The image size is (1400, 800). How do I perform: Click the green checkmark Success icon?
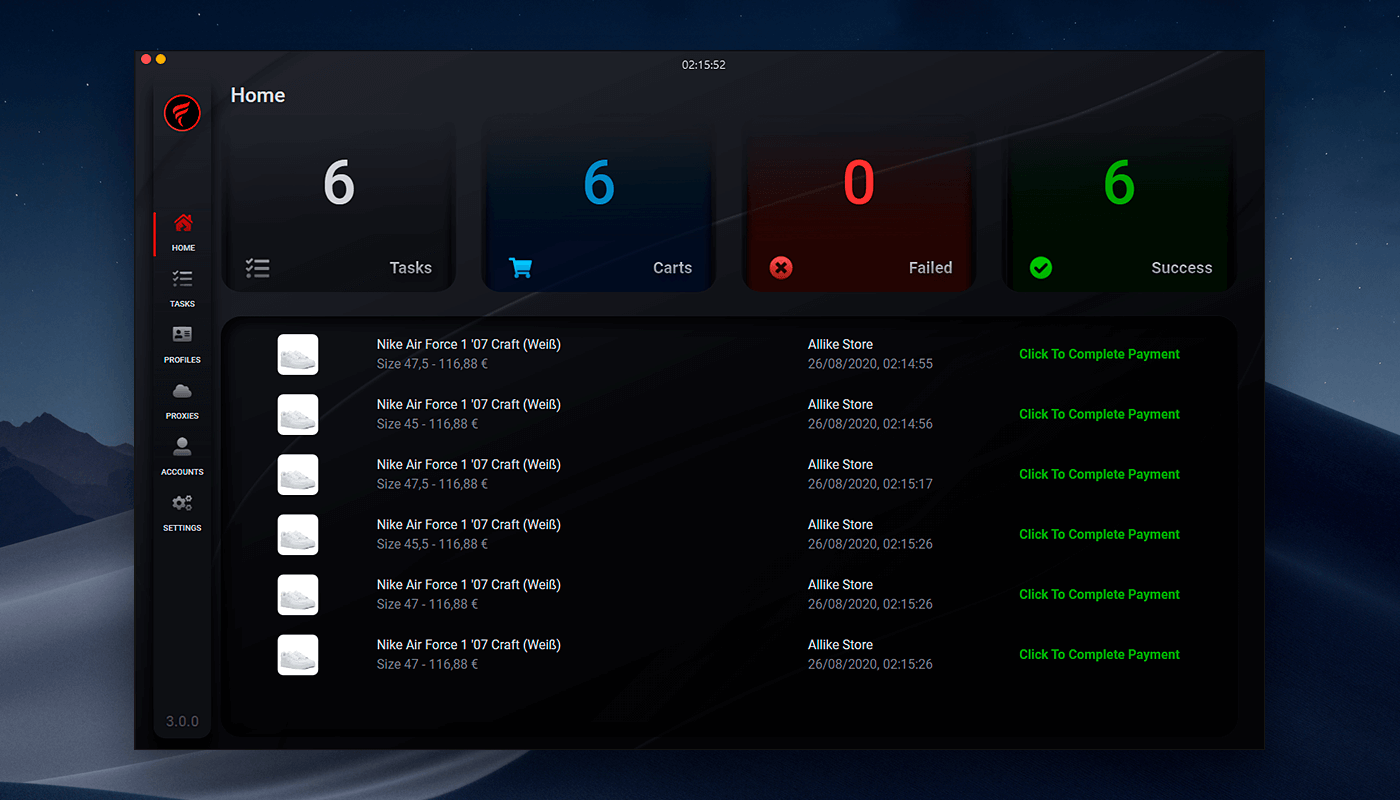pyautogui.click(x=1041, y=268)
